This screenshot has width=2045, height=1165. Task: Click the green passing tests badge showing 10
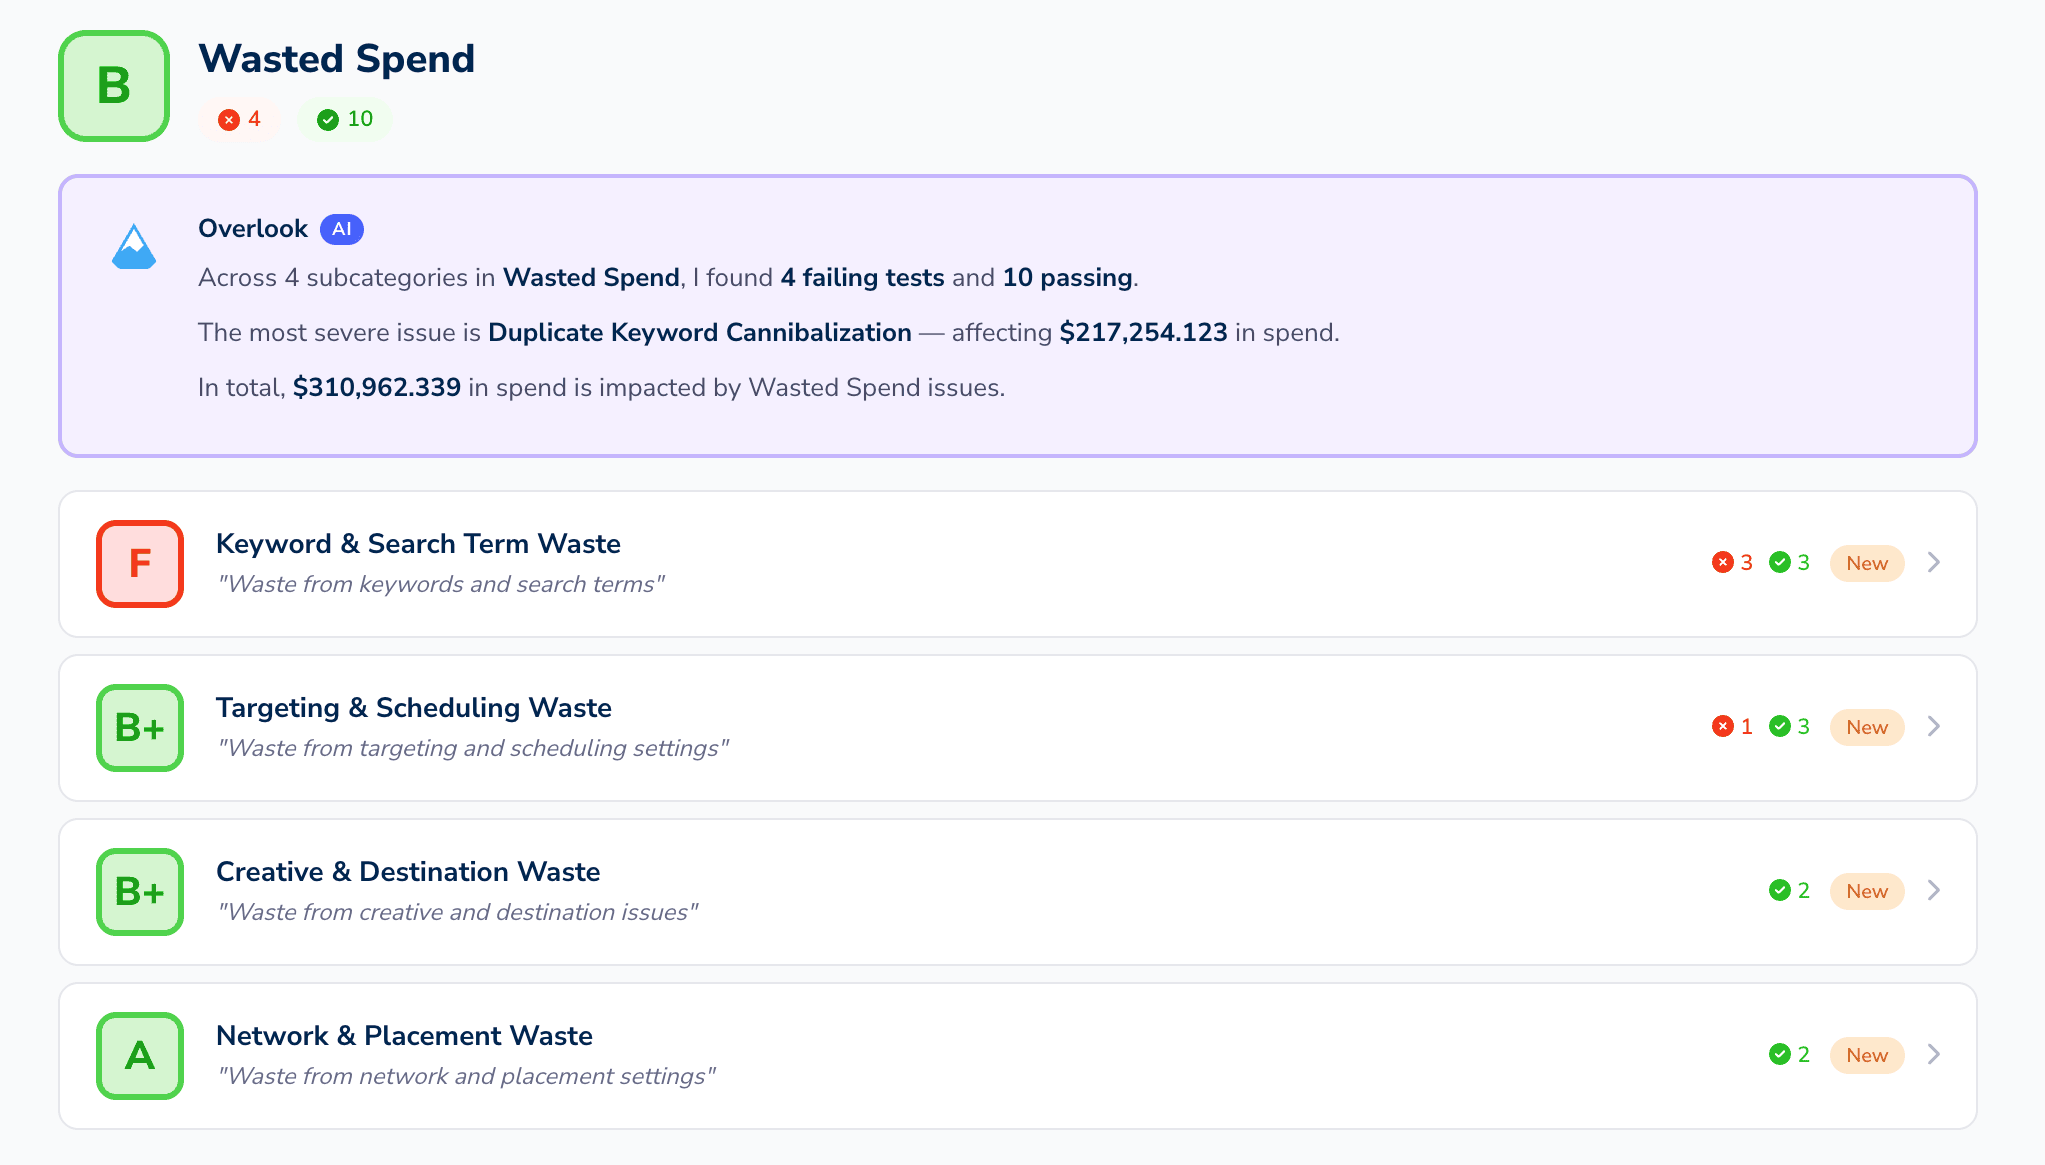tap(344, 119)
